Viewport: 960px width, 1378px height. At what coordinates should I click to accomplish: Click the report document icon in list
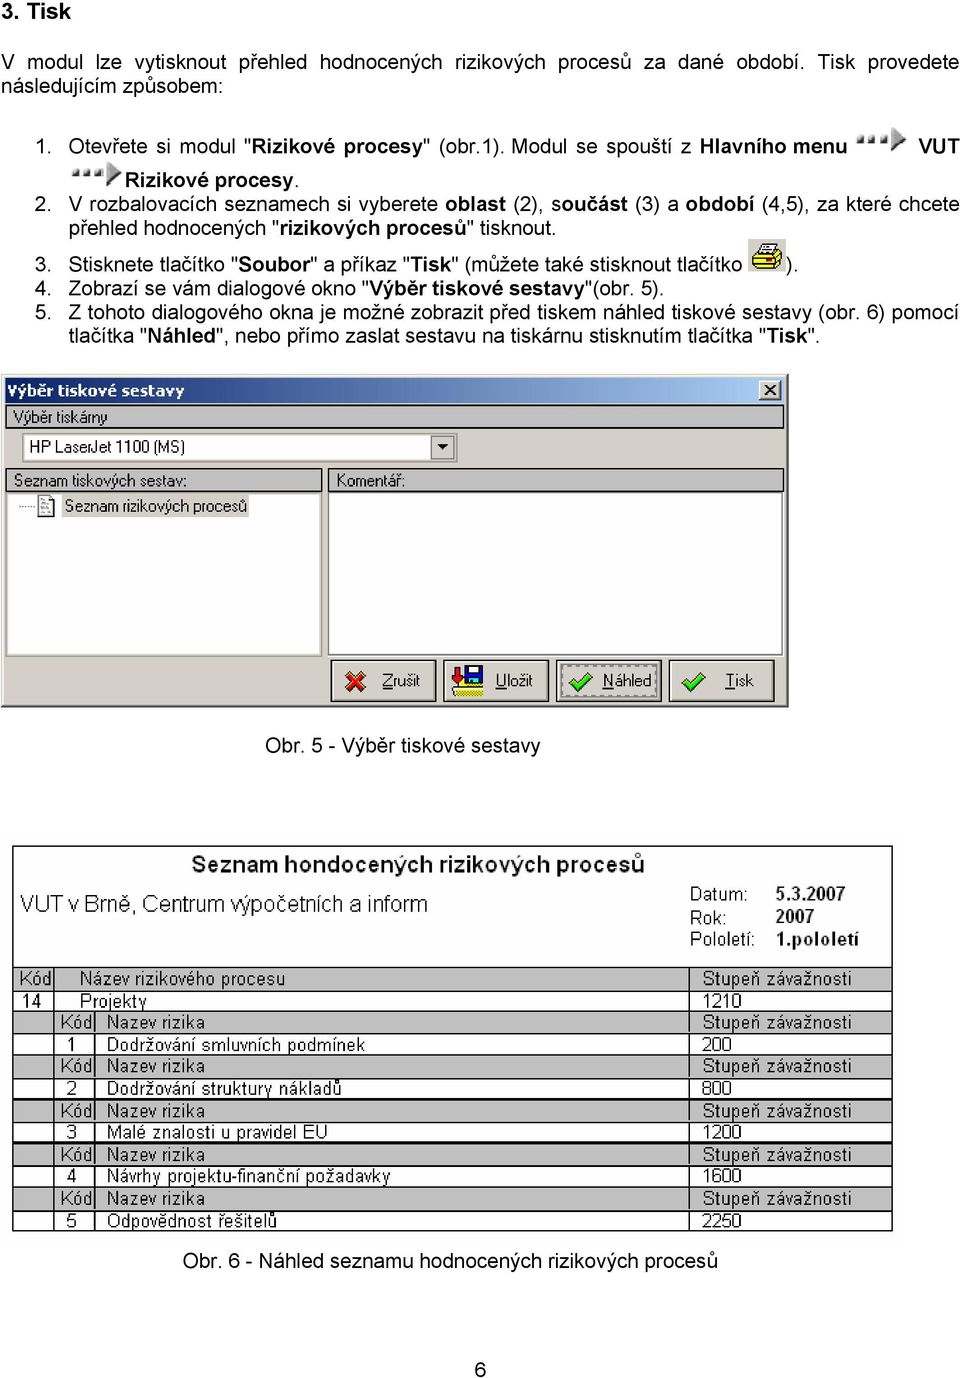(x=46, y=507)
